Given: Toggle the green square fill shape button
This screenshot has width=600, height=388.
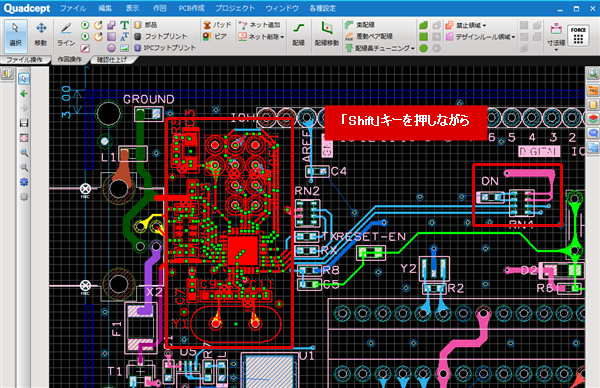Looking at the screenshot, I should click(x=424, y=37).
